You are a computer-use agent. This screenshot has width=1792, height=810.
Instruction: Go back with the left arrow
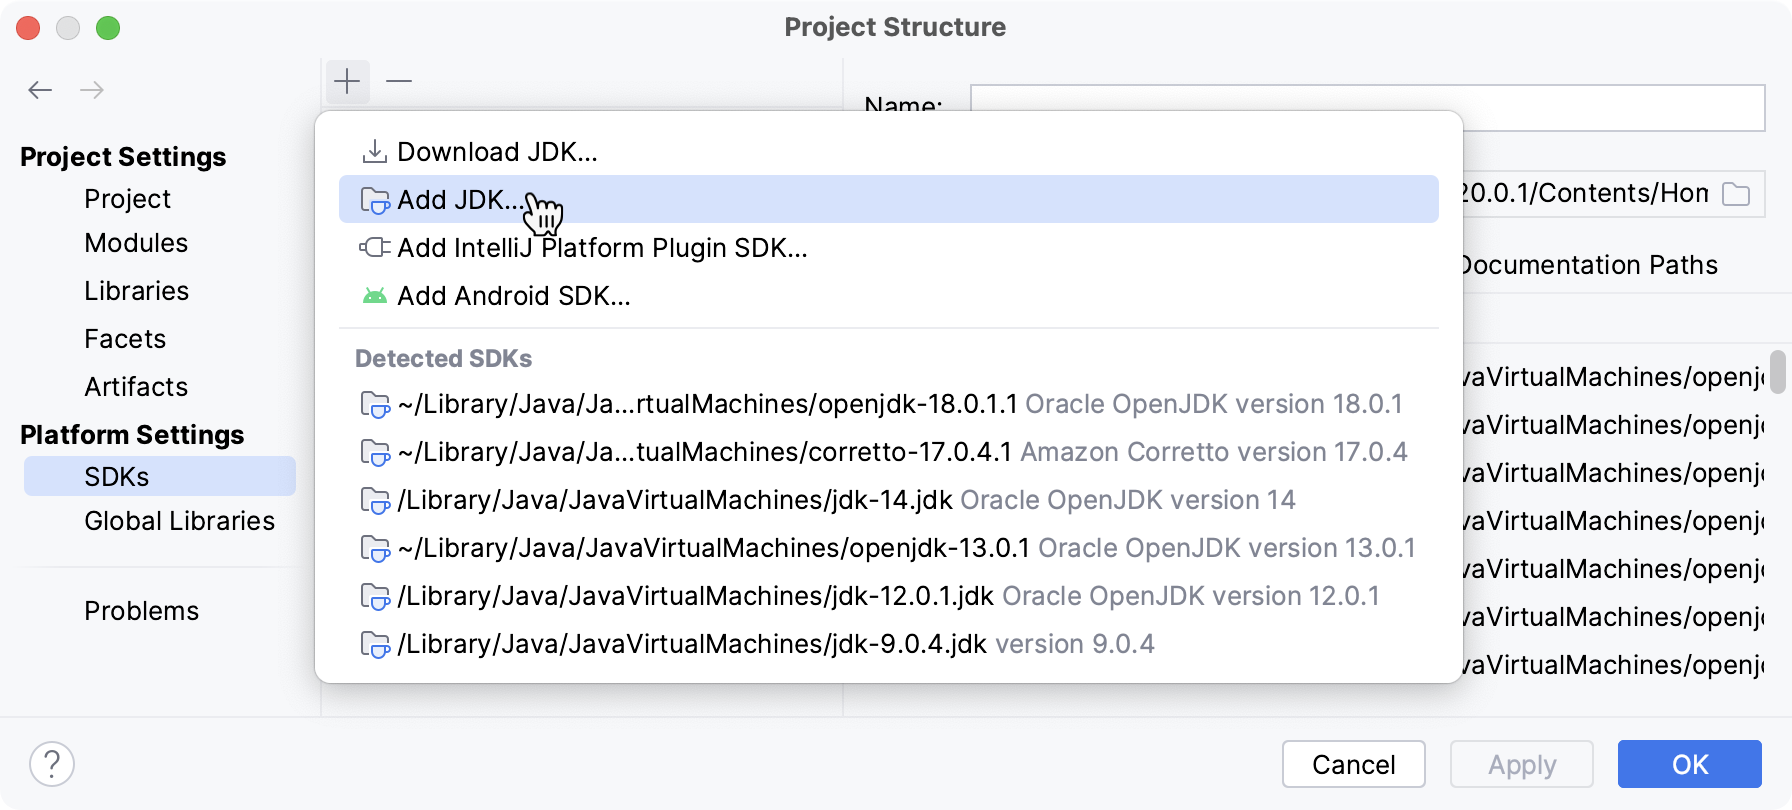[40, 90]
